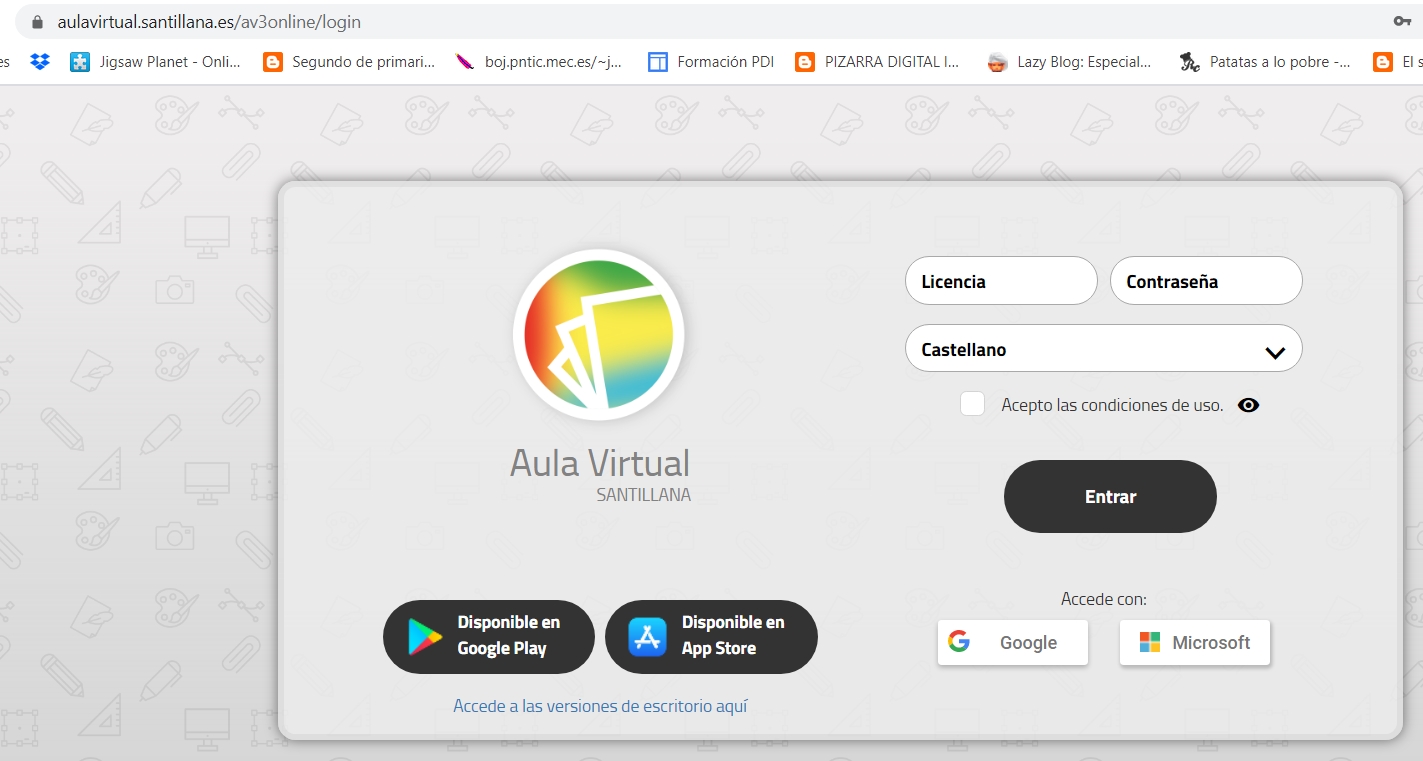
Task: Click the Contraseña input field
Action: click(1205, 281)
